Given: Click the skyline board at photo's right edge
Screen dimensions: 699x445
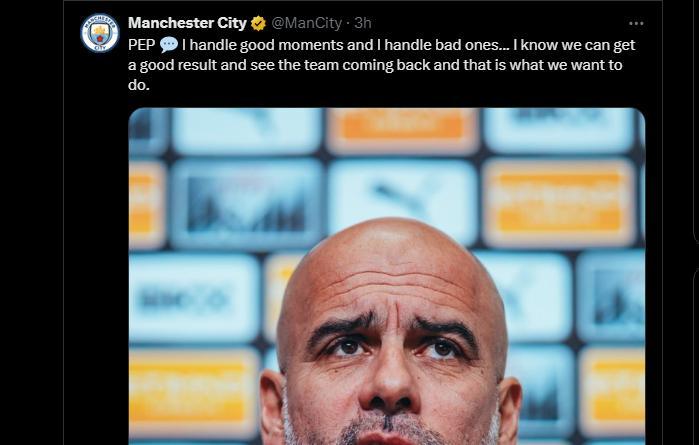Looking at the screenshot, I should [x=610, y=297].
